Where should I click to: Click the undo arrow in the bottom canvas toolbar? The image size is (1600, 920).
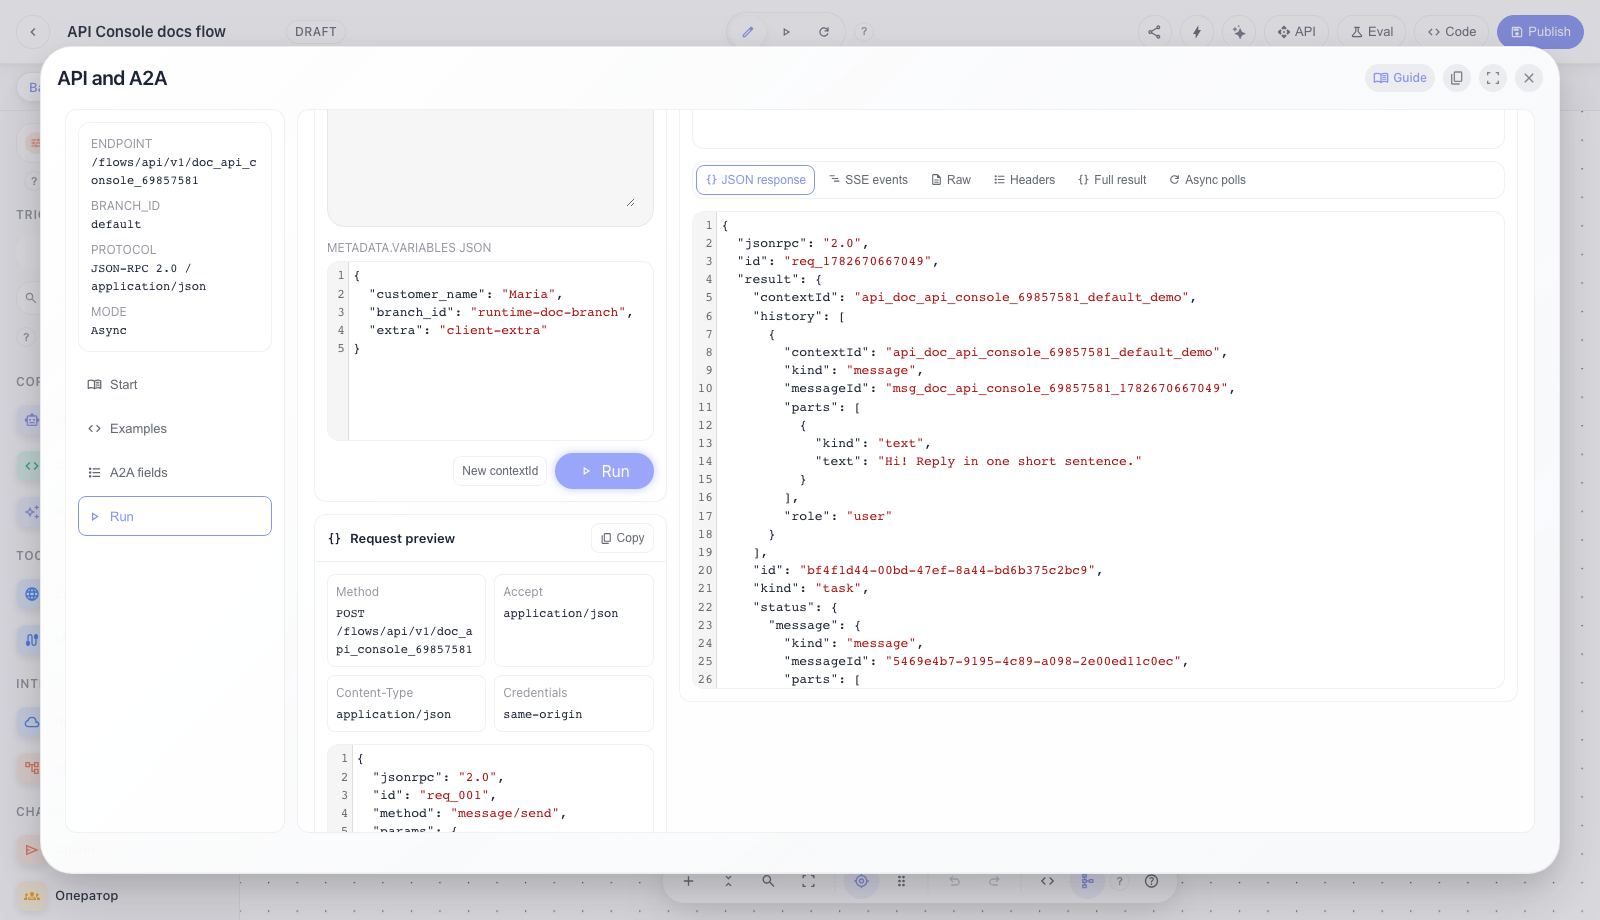955,881
